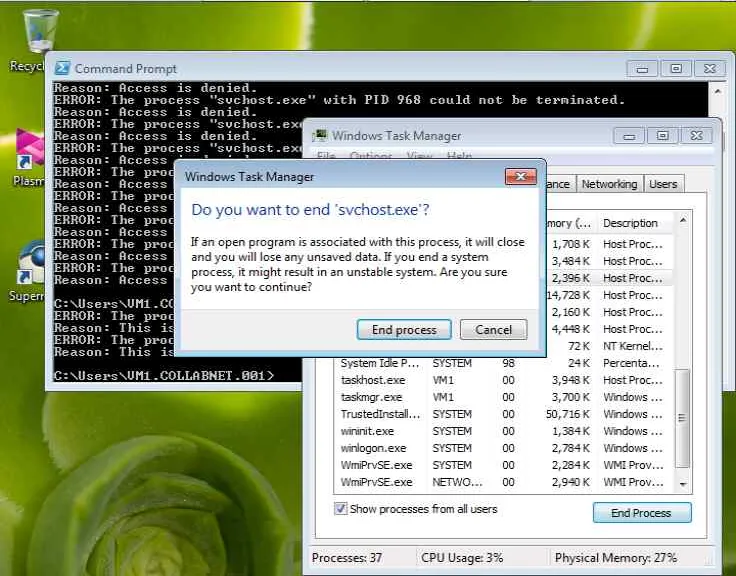Click the NT Kernel... description cell
736x576 pixels.
(x=633, y=346)
